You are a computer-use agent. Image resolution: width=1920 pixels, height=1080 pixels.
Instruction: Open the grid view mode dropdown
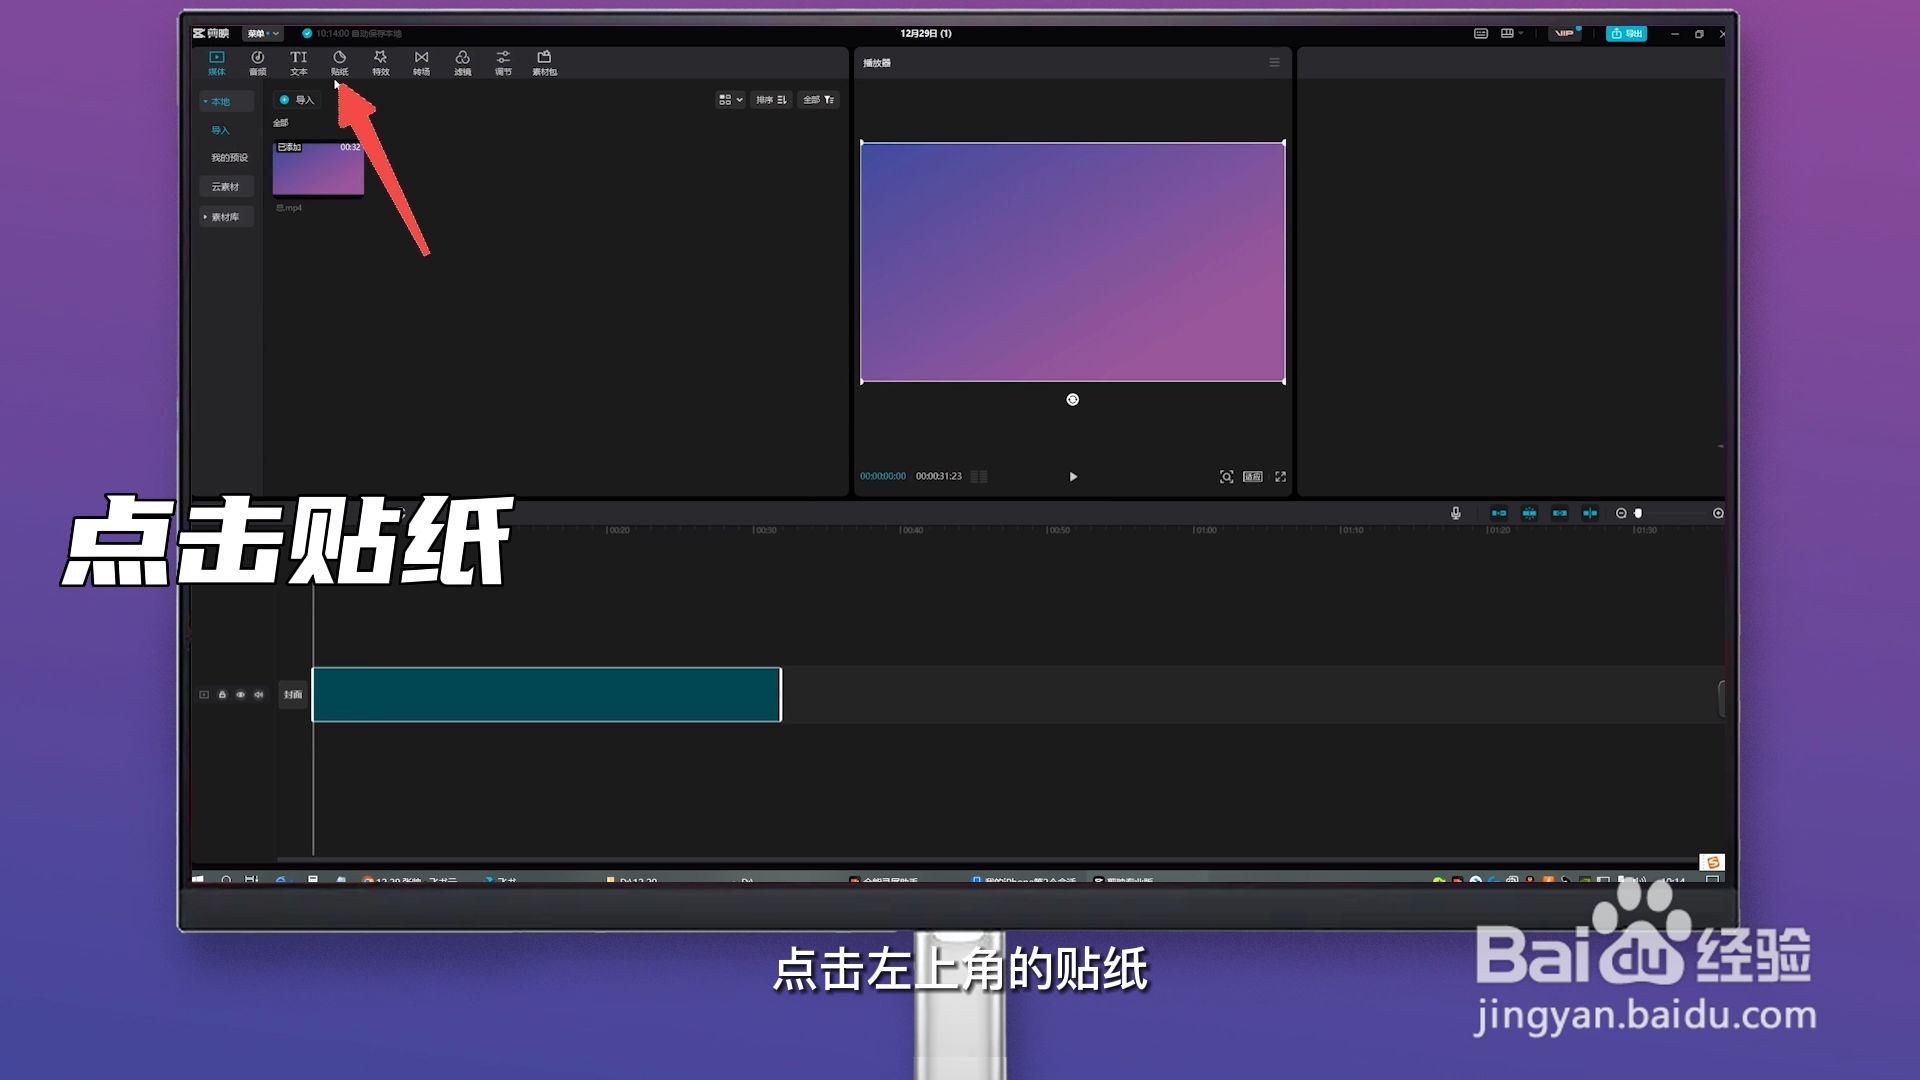coord(730,99)
